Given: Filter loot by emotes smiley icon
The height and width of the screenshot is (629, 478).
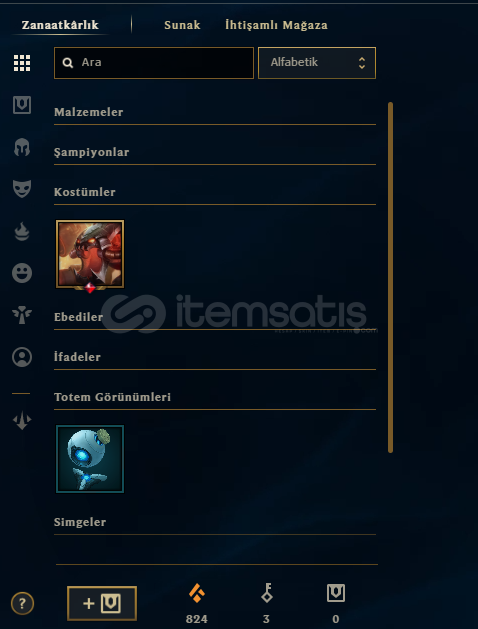Looking at the screenshot, I should pos(22,273).
